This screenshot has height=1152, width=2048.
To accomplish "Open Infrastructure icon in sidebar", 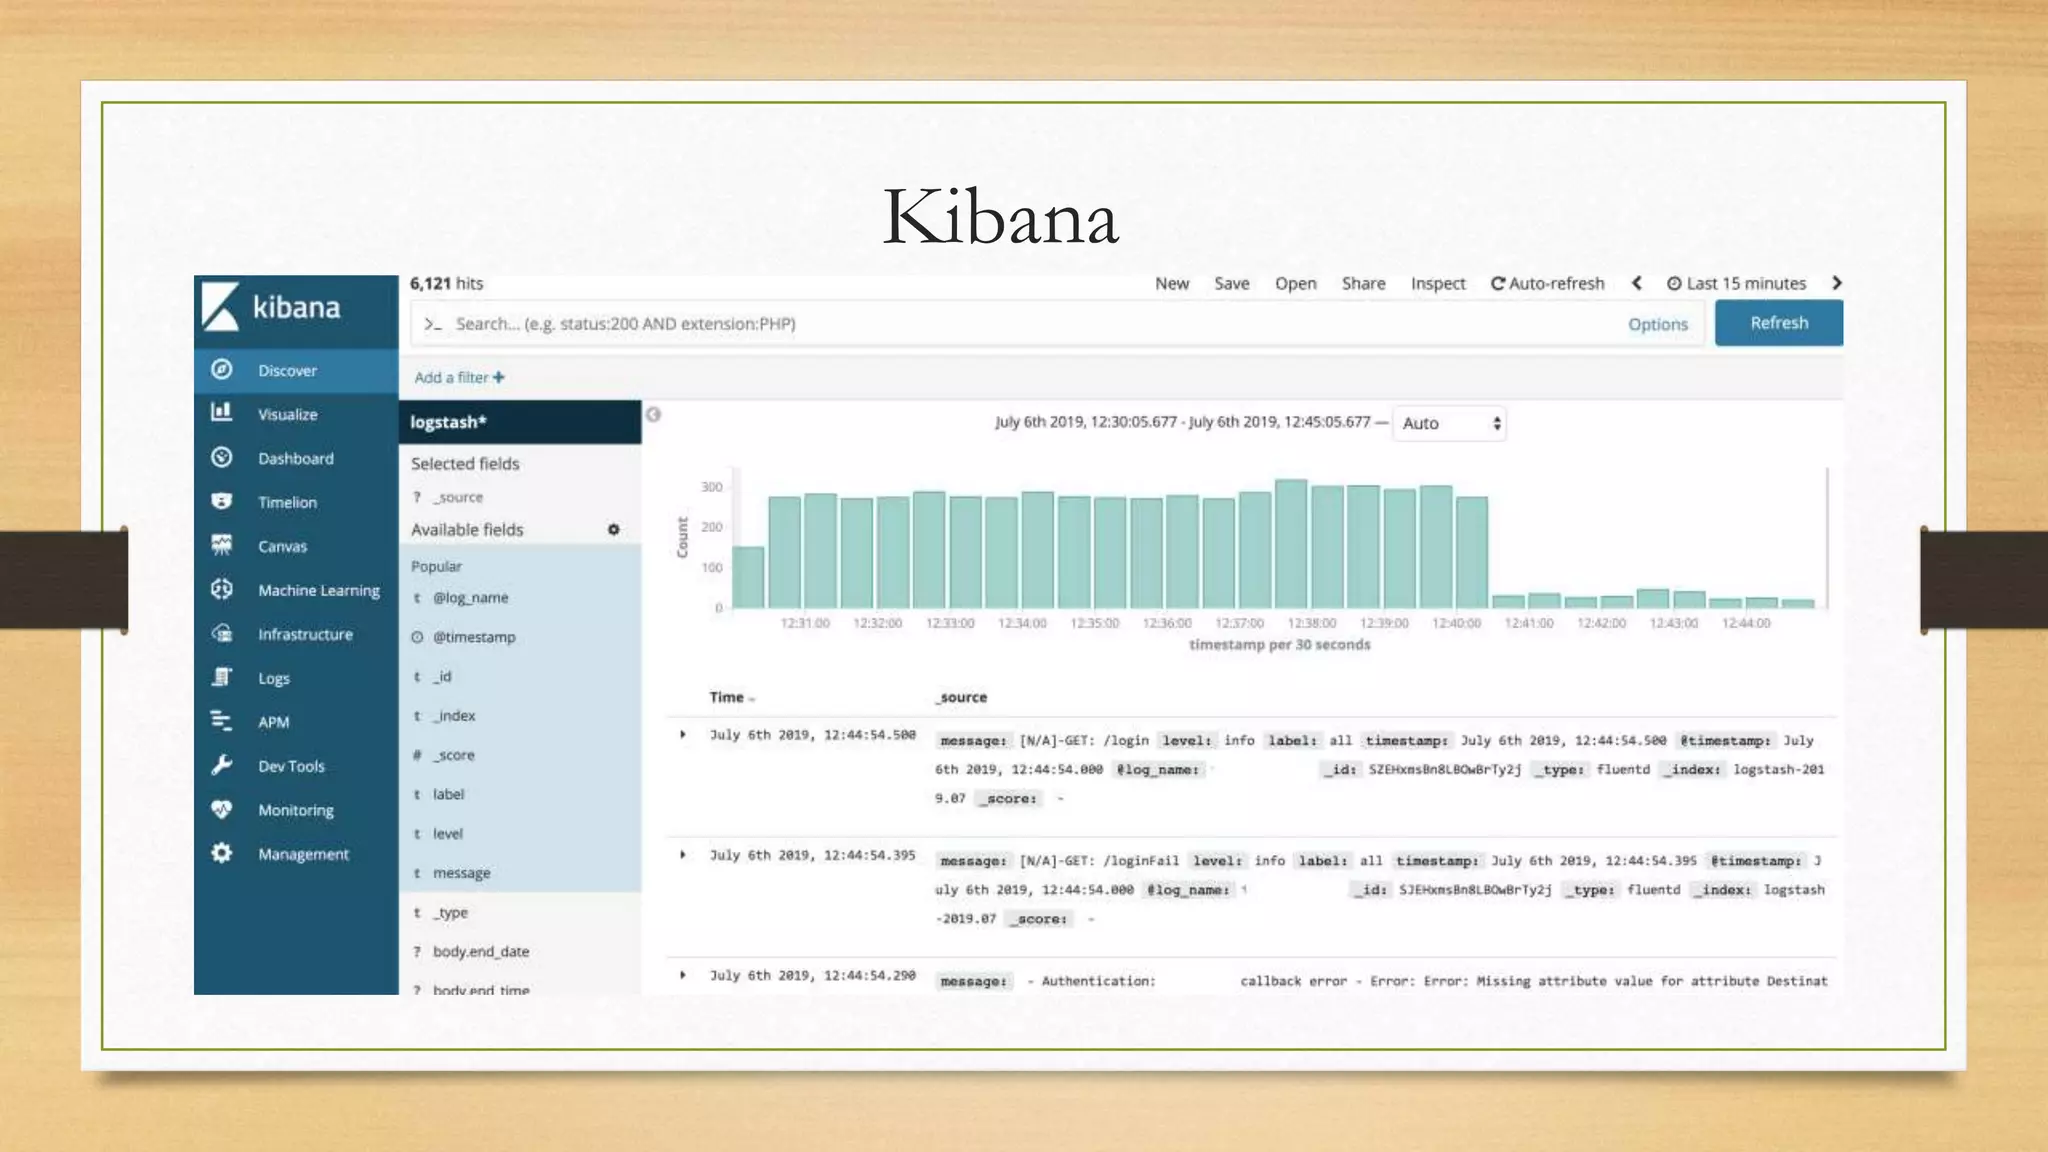I will pos(222,633).
